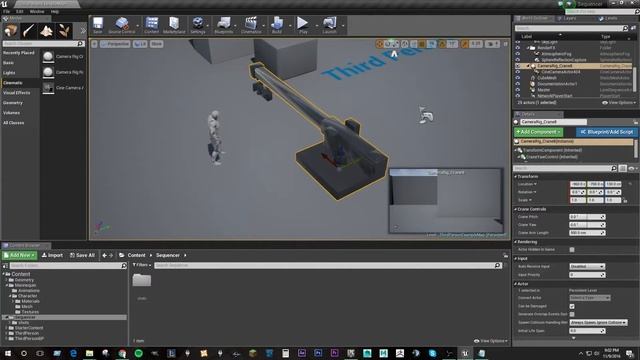The height and width of the screenshot is (360, 640).
Task: Toggle visibility of DocumentationActor1
Action: point(518,84)
